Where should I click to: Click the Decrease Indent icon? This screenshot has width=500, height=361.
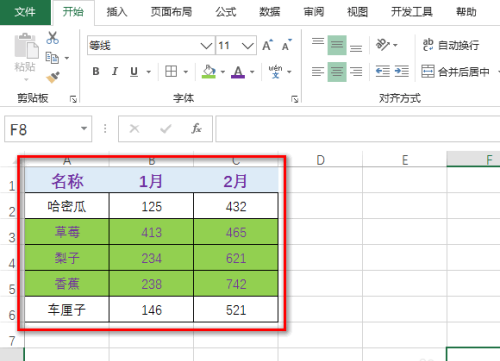pos(383,71)
